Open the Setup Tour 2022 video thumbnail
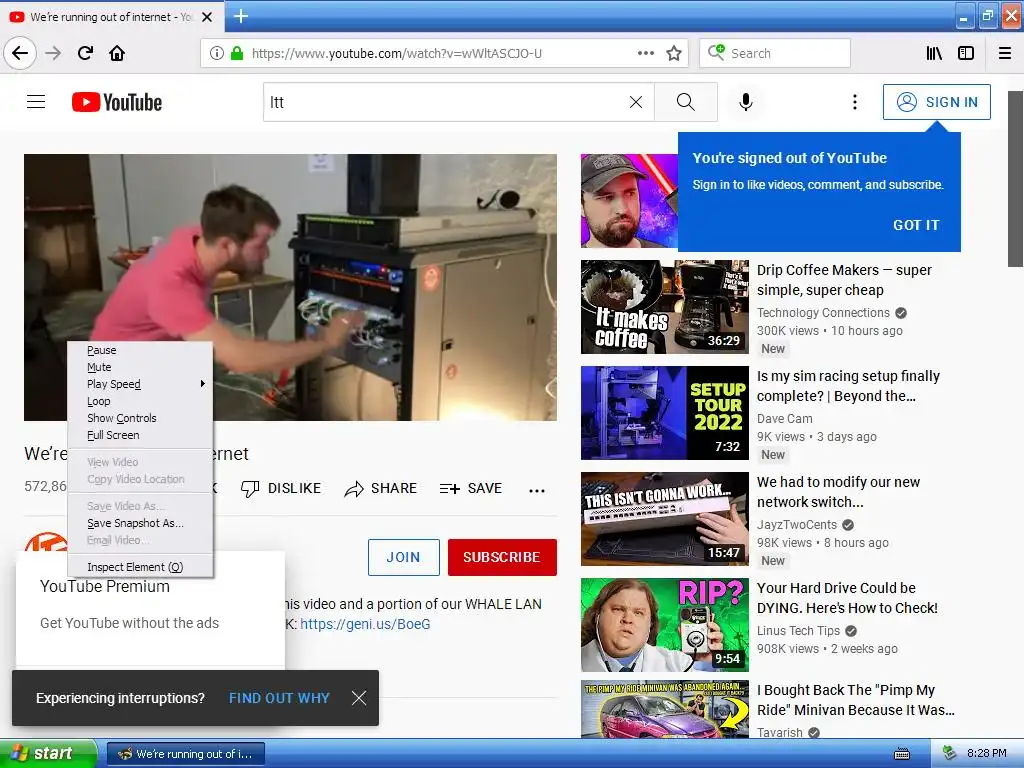The image size is (1024, 768). pyautogui.click(x=665, y=413)
